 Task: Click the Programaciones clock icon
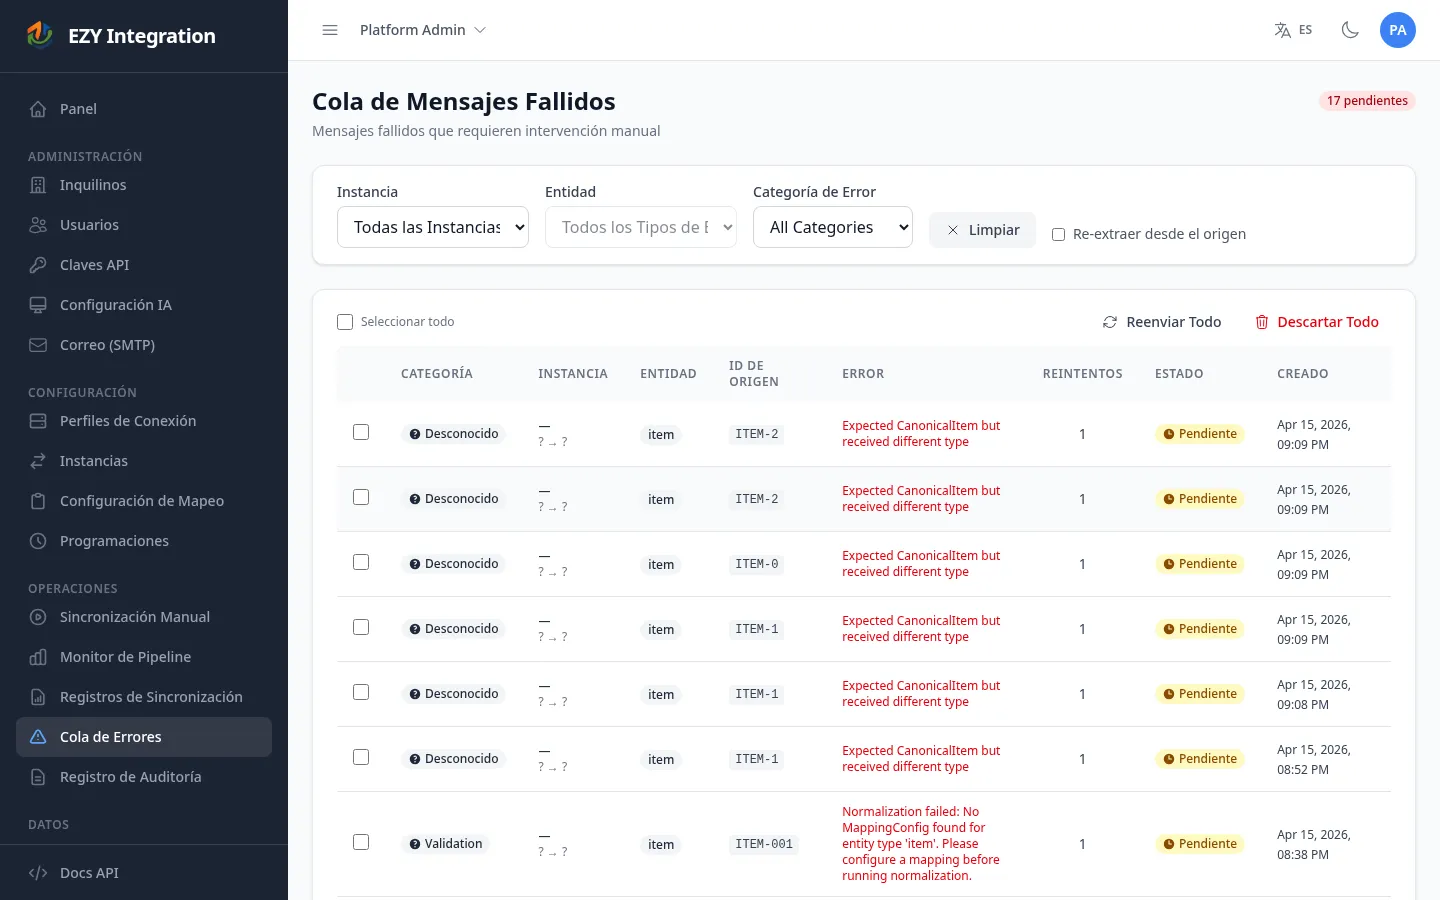pos(38,541)
